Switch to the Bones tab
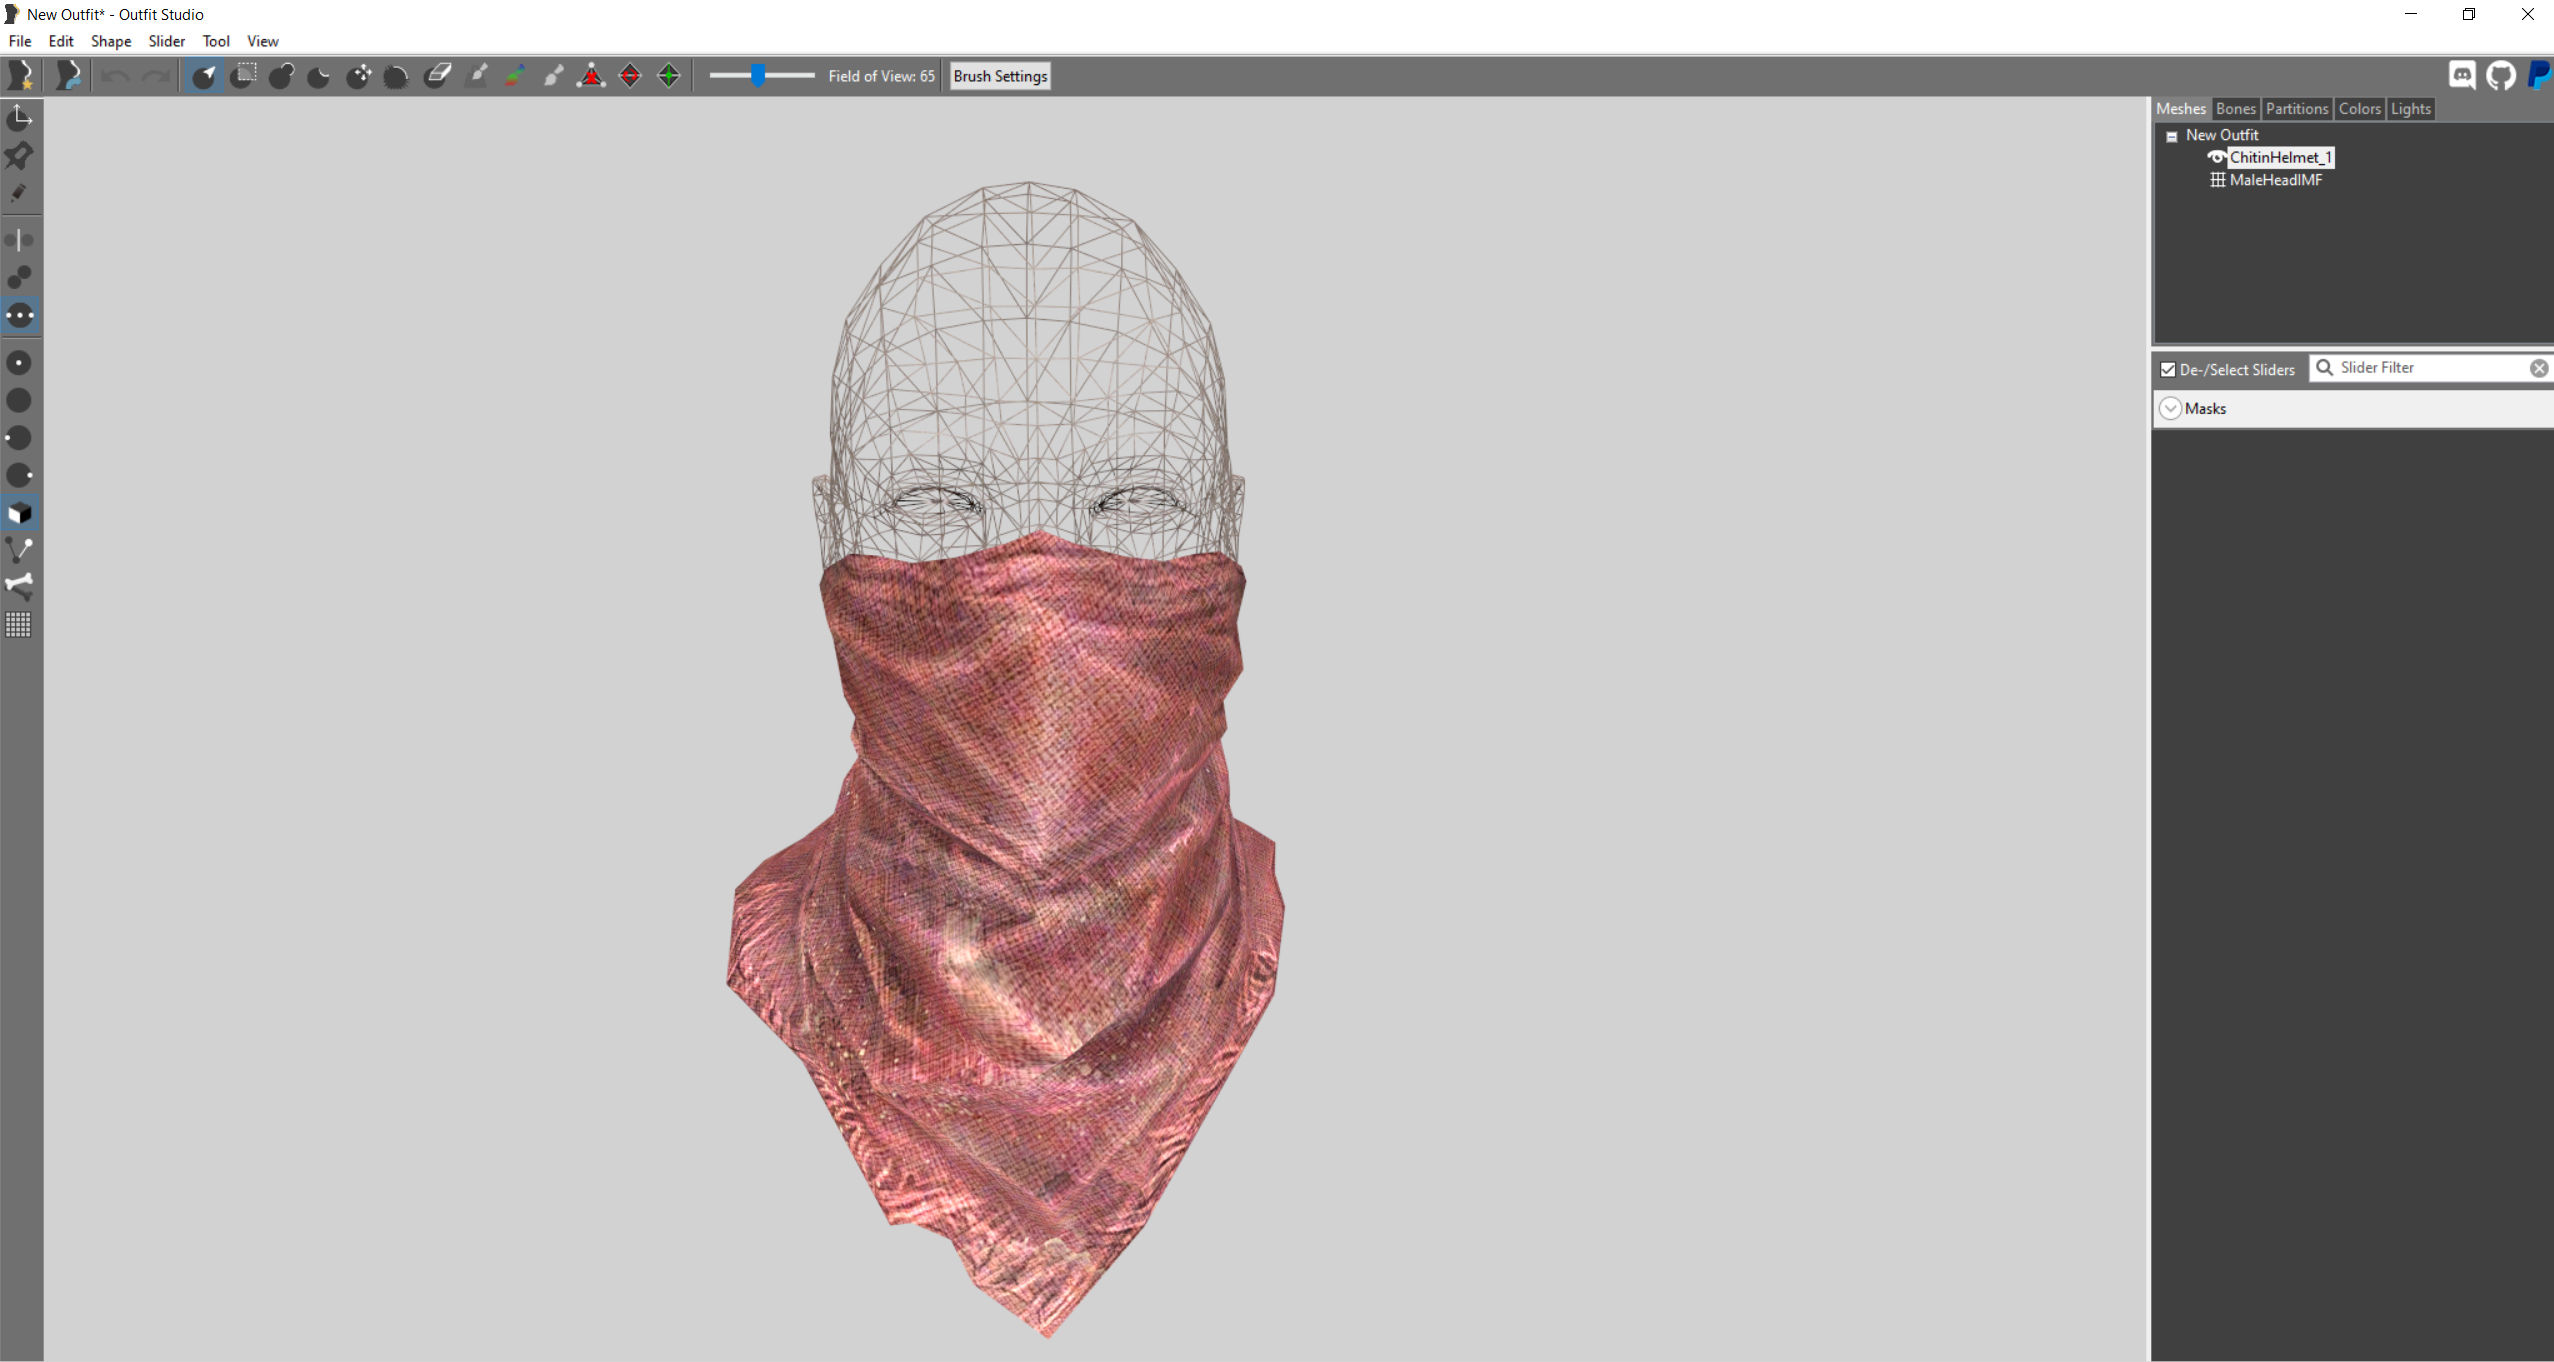The image size is (2554, 1362). click(x=2235, y=109)
